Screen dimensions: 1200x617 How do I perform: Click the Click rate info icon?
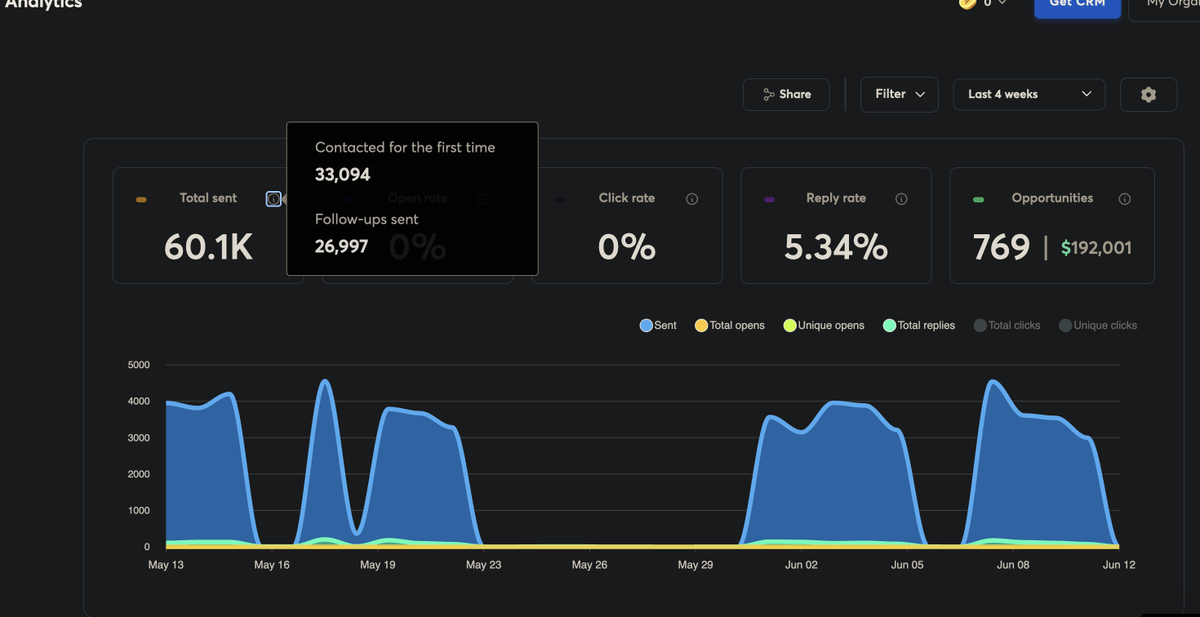(692, 199)
